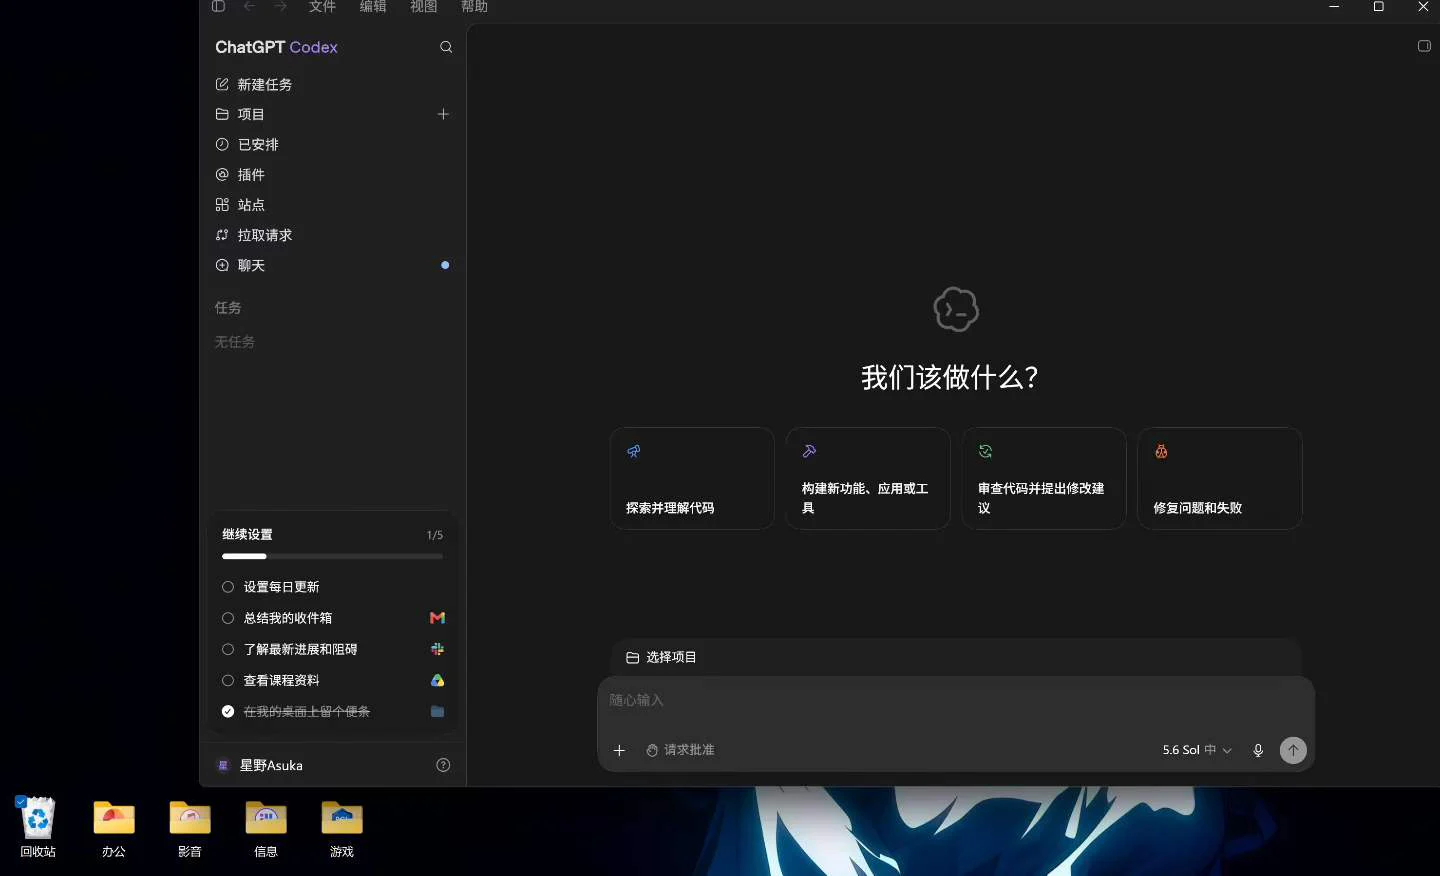Click the 插件 sidebar label
The width and height of the screenshot is (1440, 876).
[251, 175]
